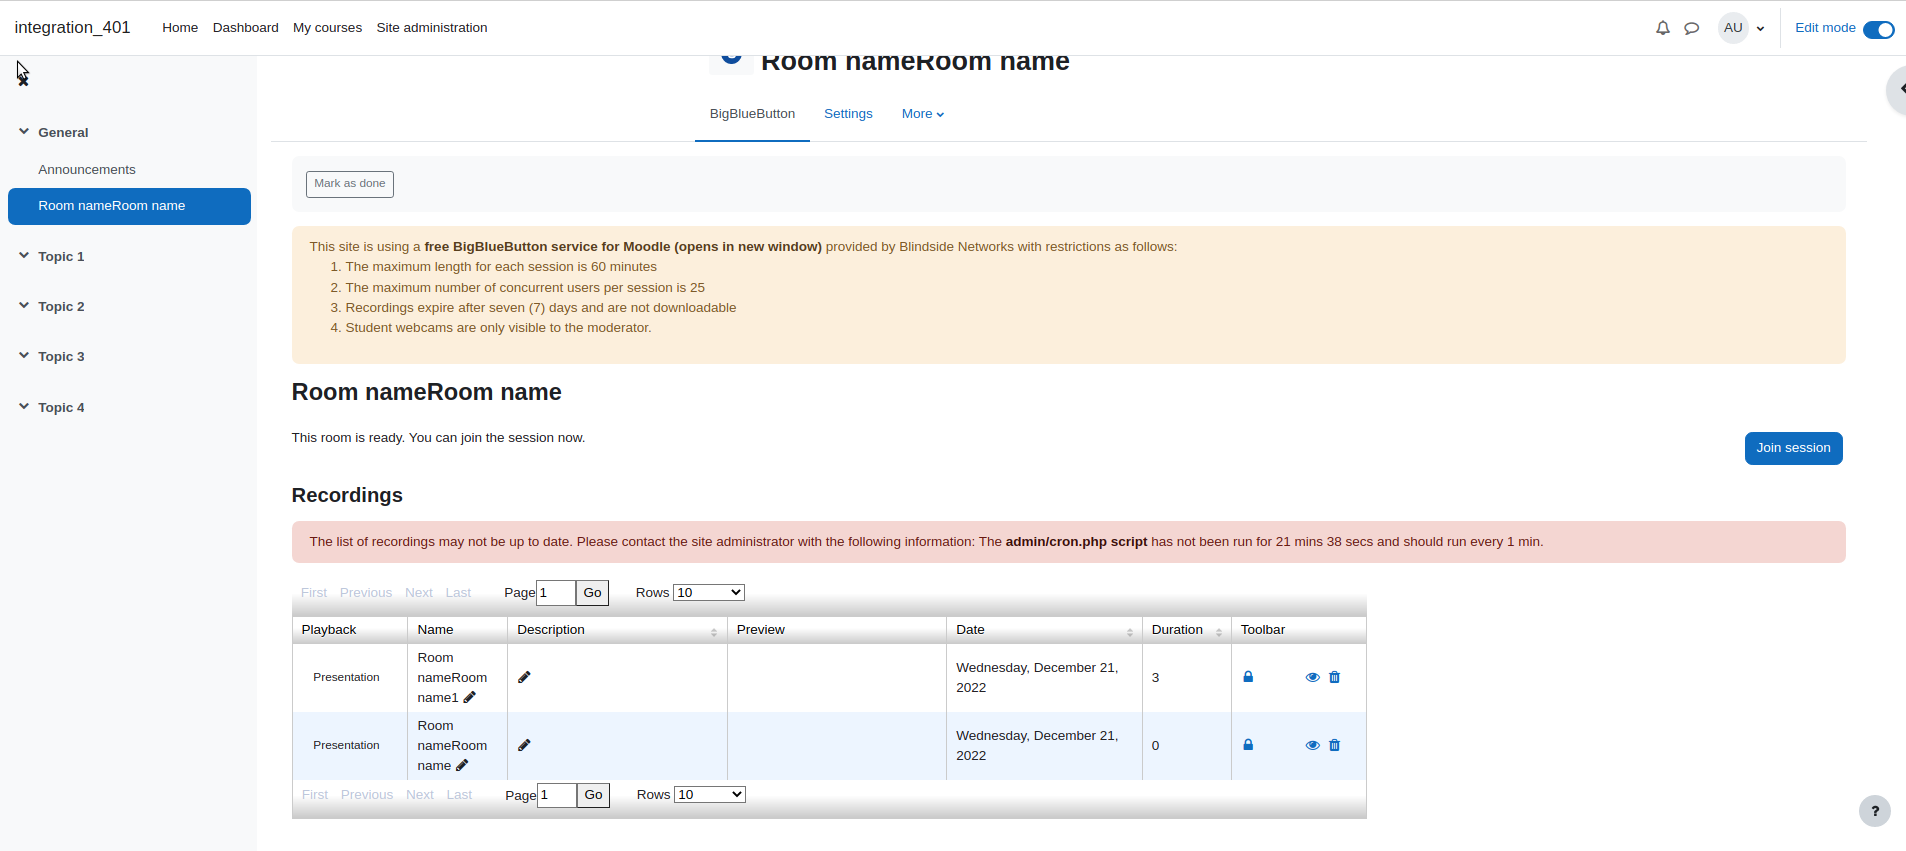Click the Next link above the table
This screenshot has height=851, width=1906.
point(419,593)
